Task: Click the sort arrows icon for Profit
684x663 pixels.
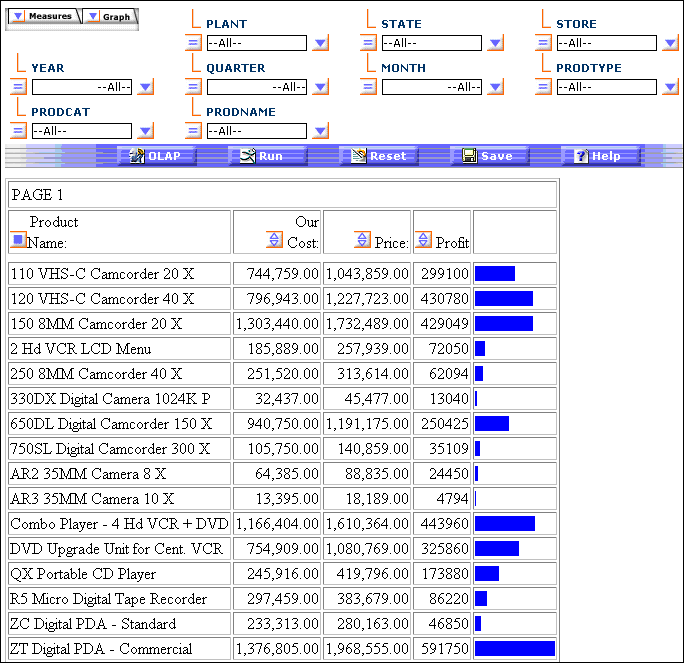Action: [x=422, y=240]
